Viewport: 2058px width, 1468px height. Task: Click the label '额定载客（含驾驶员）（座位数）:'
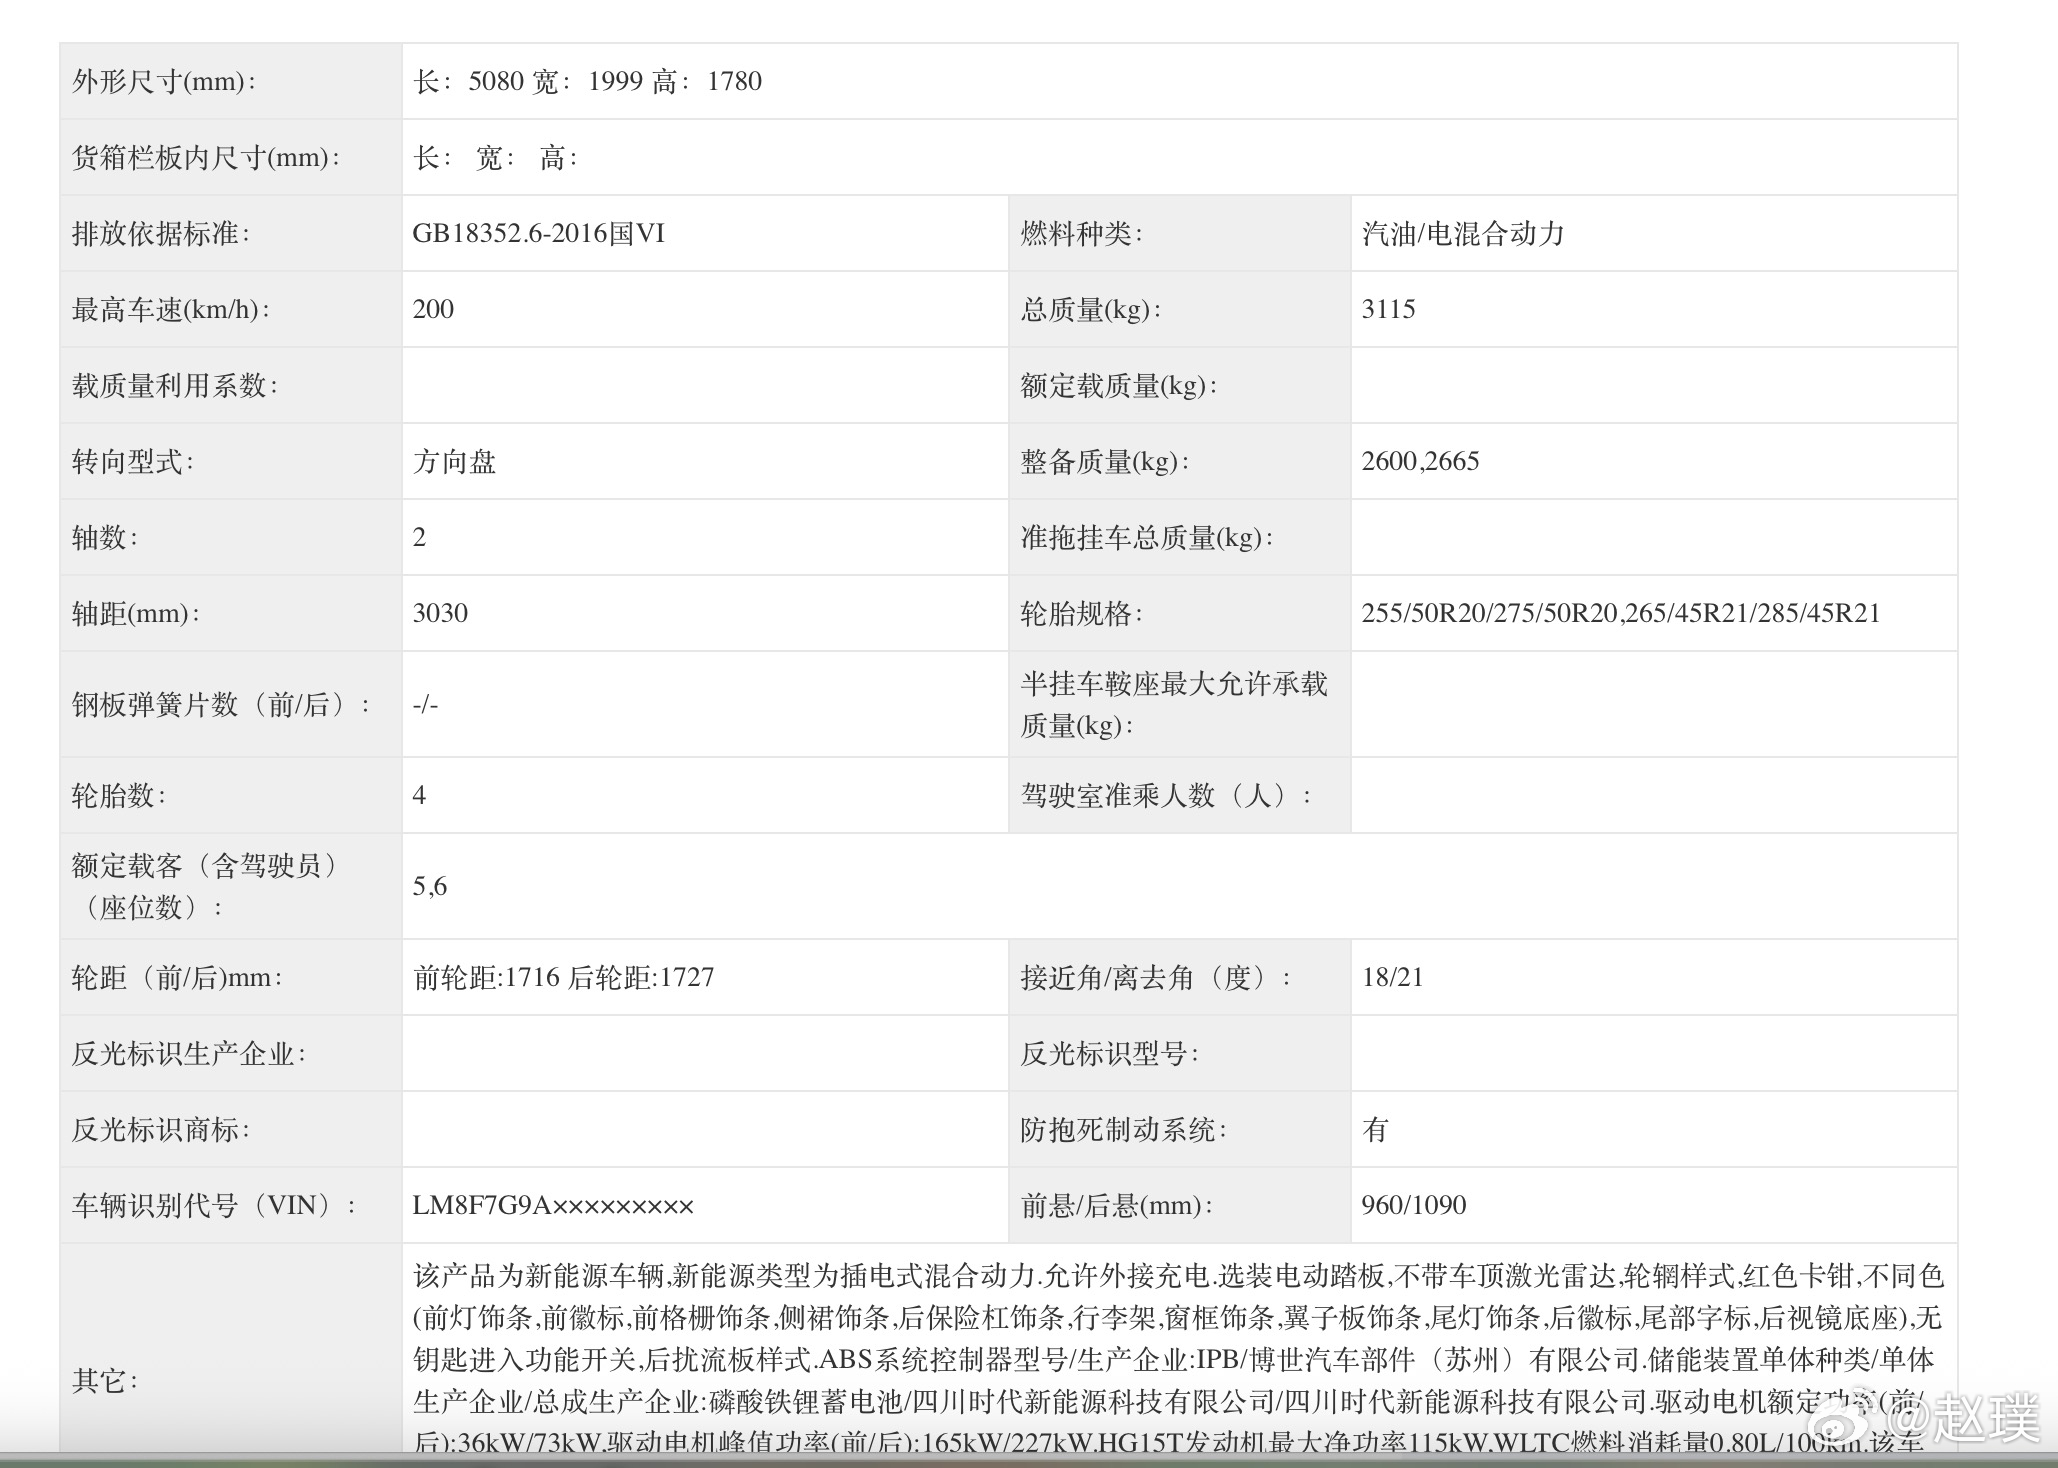pos(208,886)
